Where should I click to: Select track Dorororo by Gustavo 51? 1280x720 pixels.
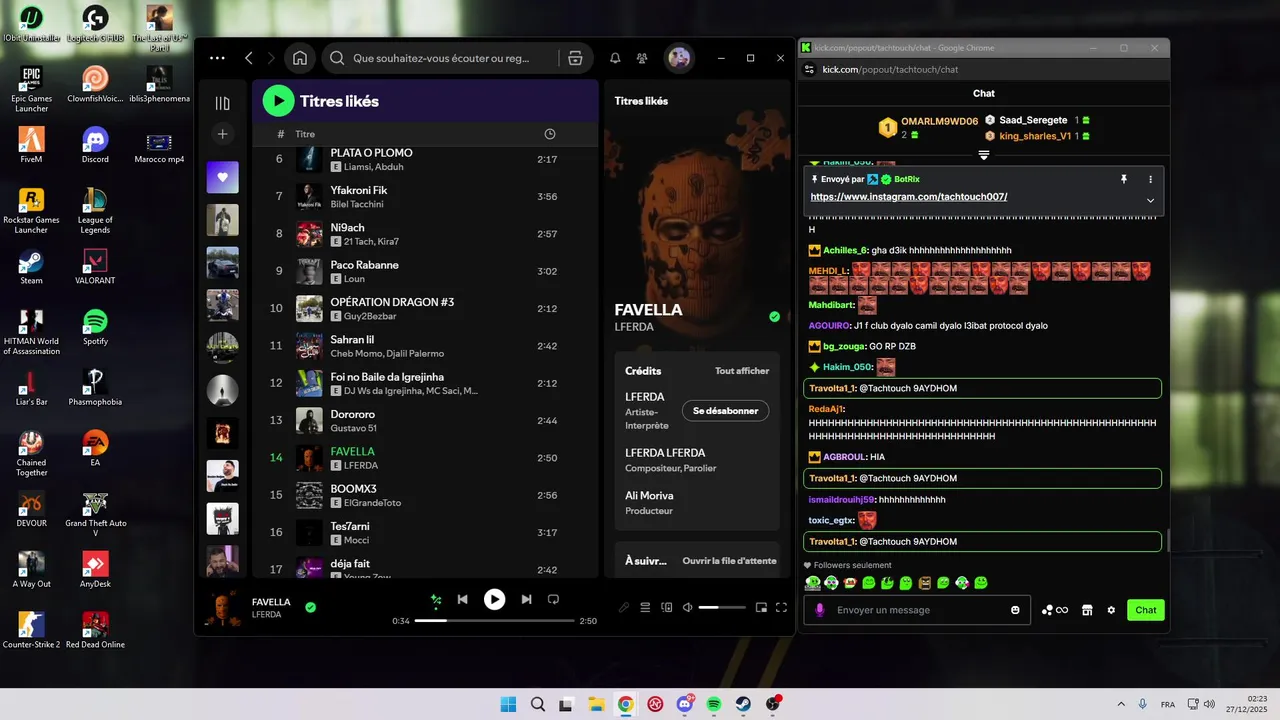coord(425,420)
